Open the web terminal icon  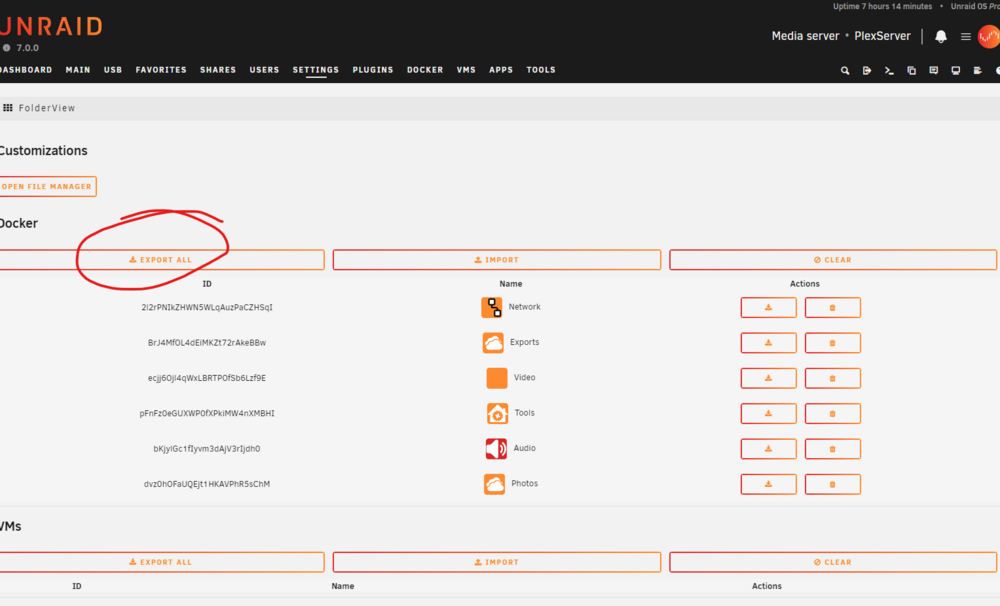click(889, 70)
